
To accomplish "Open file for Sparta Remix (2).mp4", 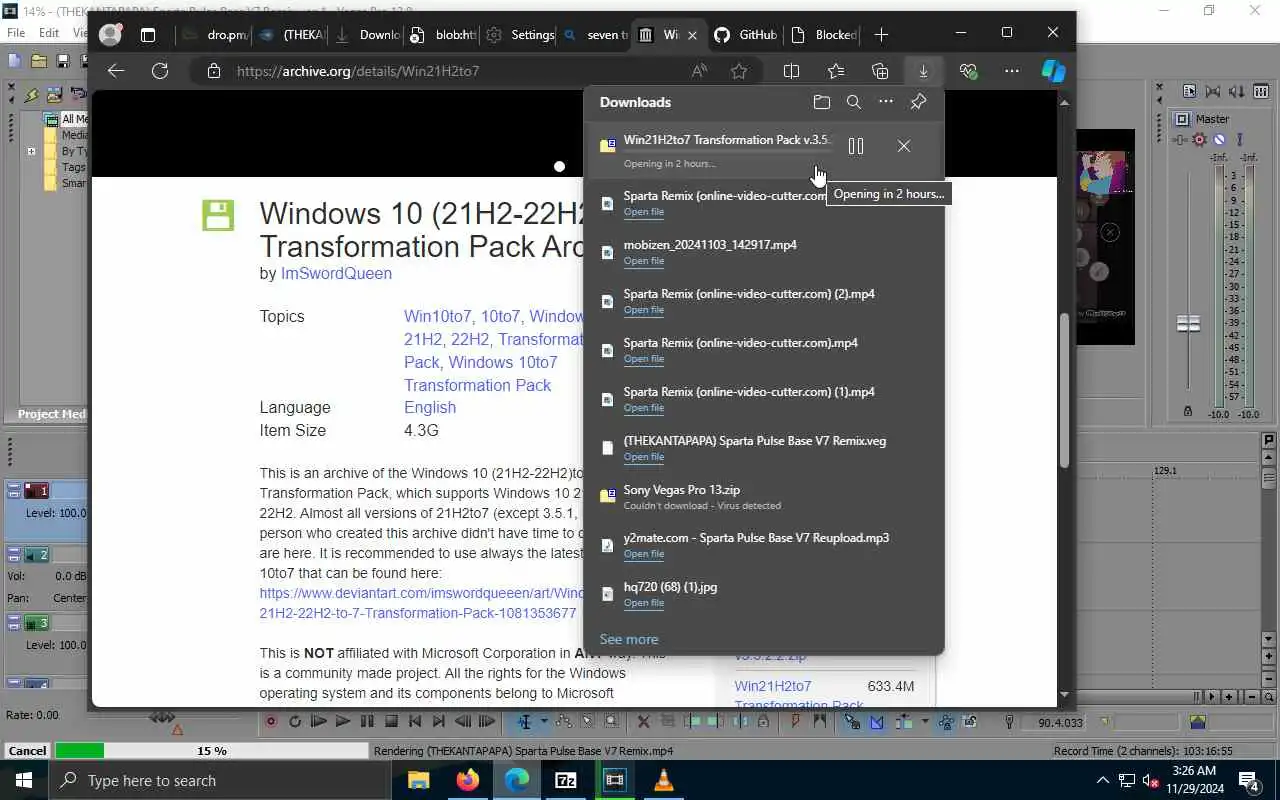I will (x=644, y=310).
